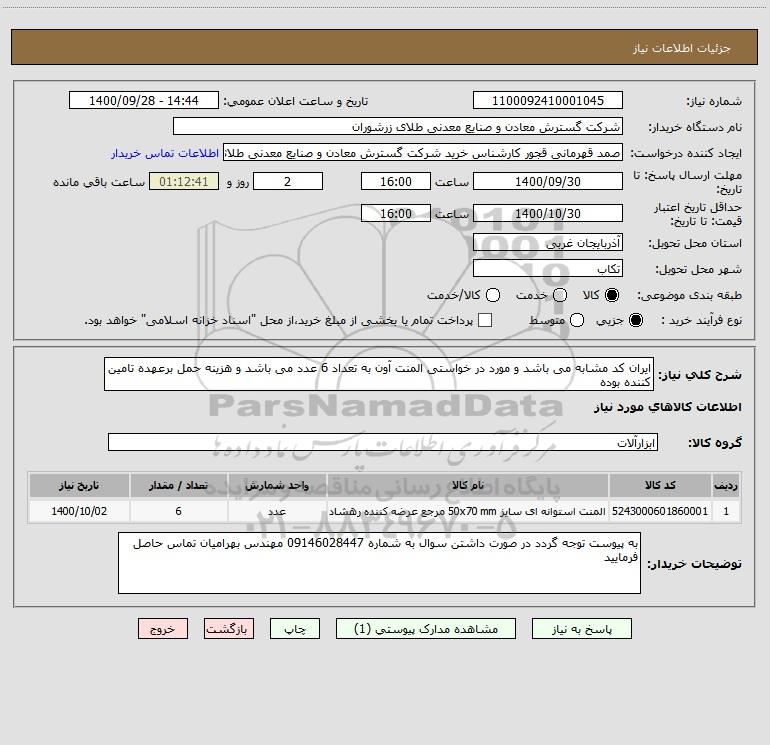
Task: Click the request creator field صمد قهرمانی
Action: tap(423, 152)
